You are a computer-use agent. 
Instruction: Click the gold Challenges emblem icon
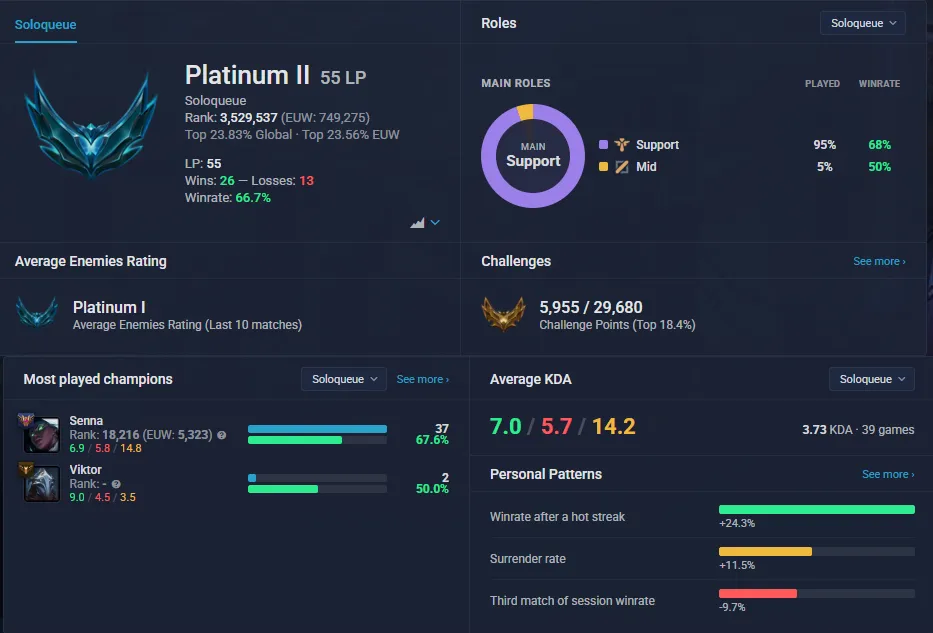pyautogui.click(x=503, y=314)
